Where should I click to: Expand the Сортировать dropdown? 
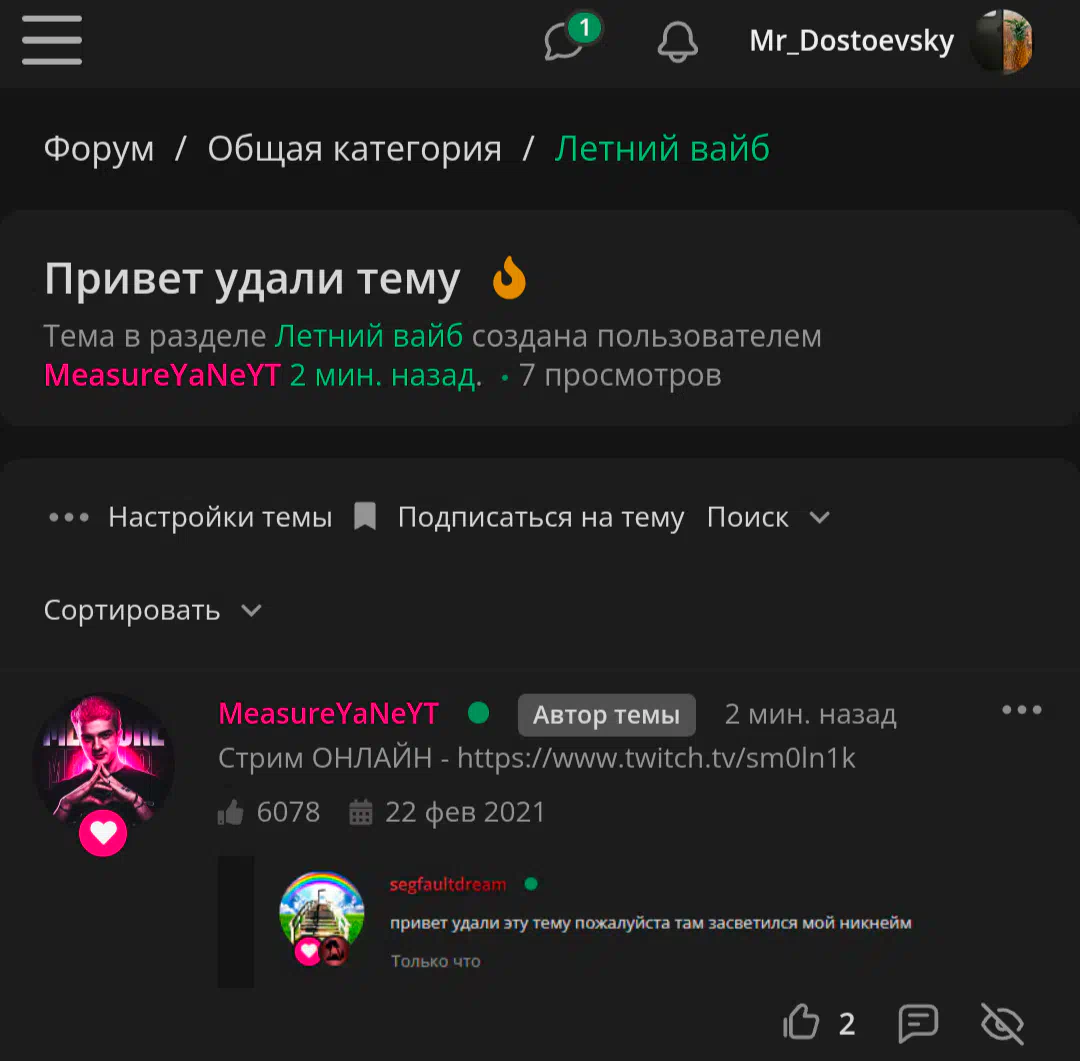point(152,610)
